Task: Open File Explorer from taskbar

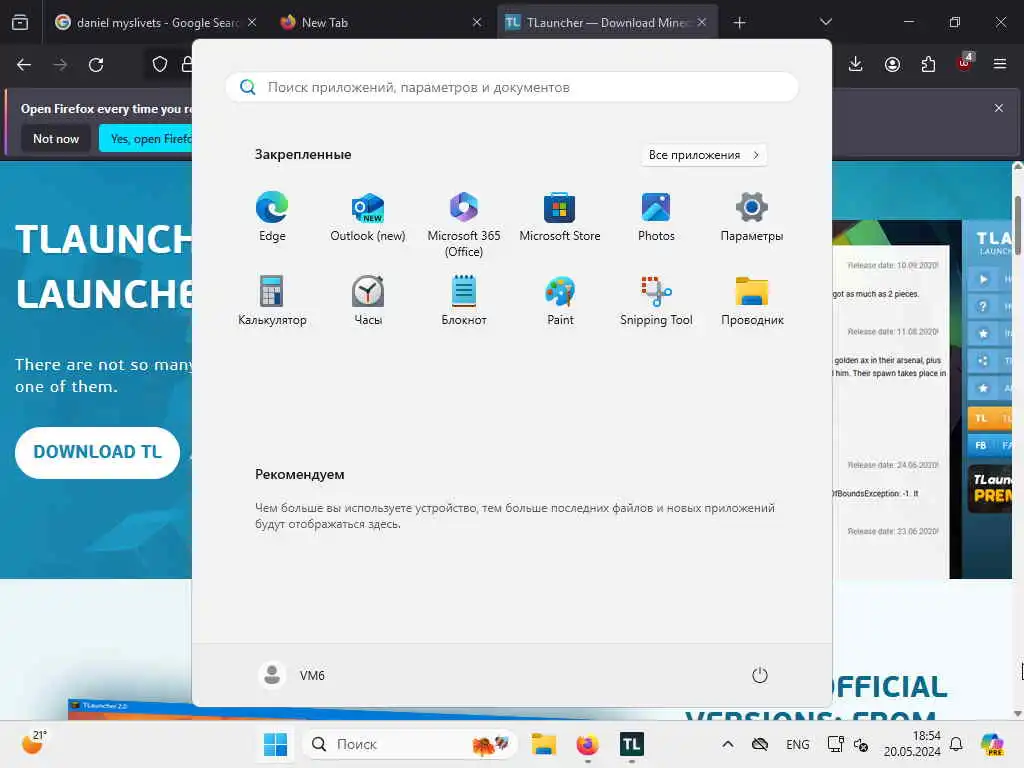Action: tap(543, 744)
